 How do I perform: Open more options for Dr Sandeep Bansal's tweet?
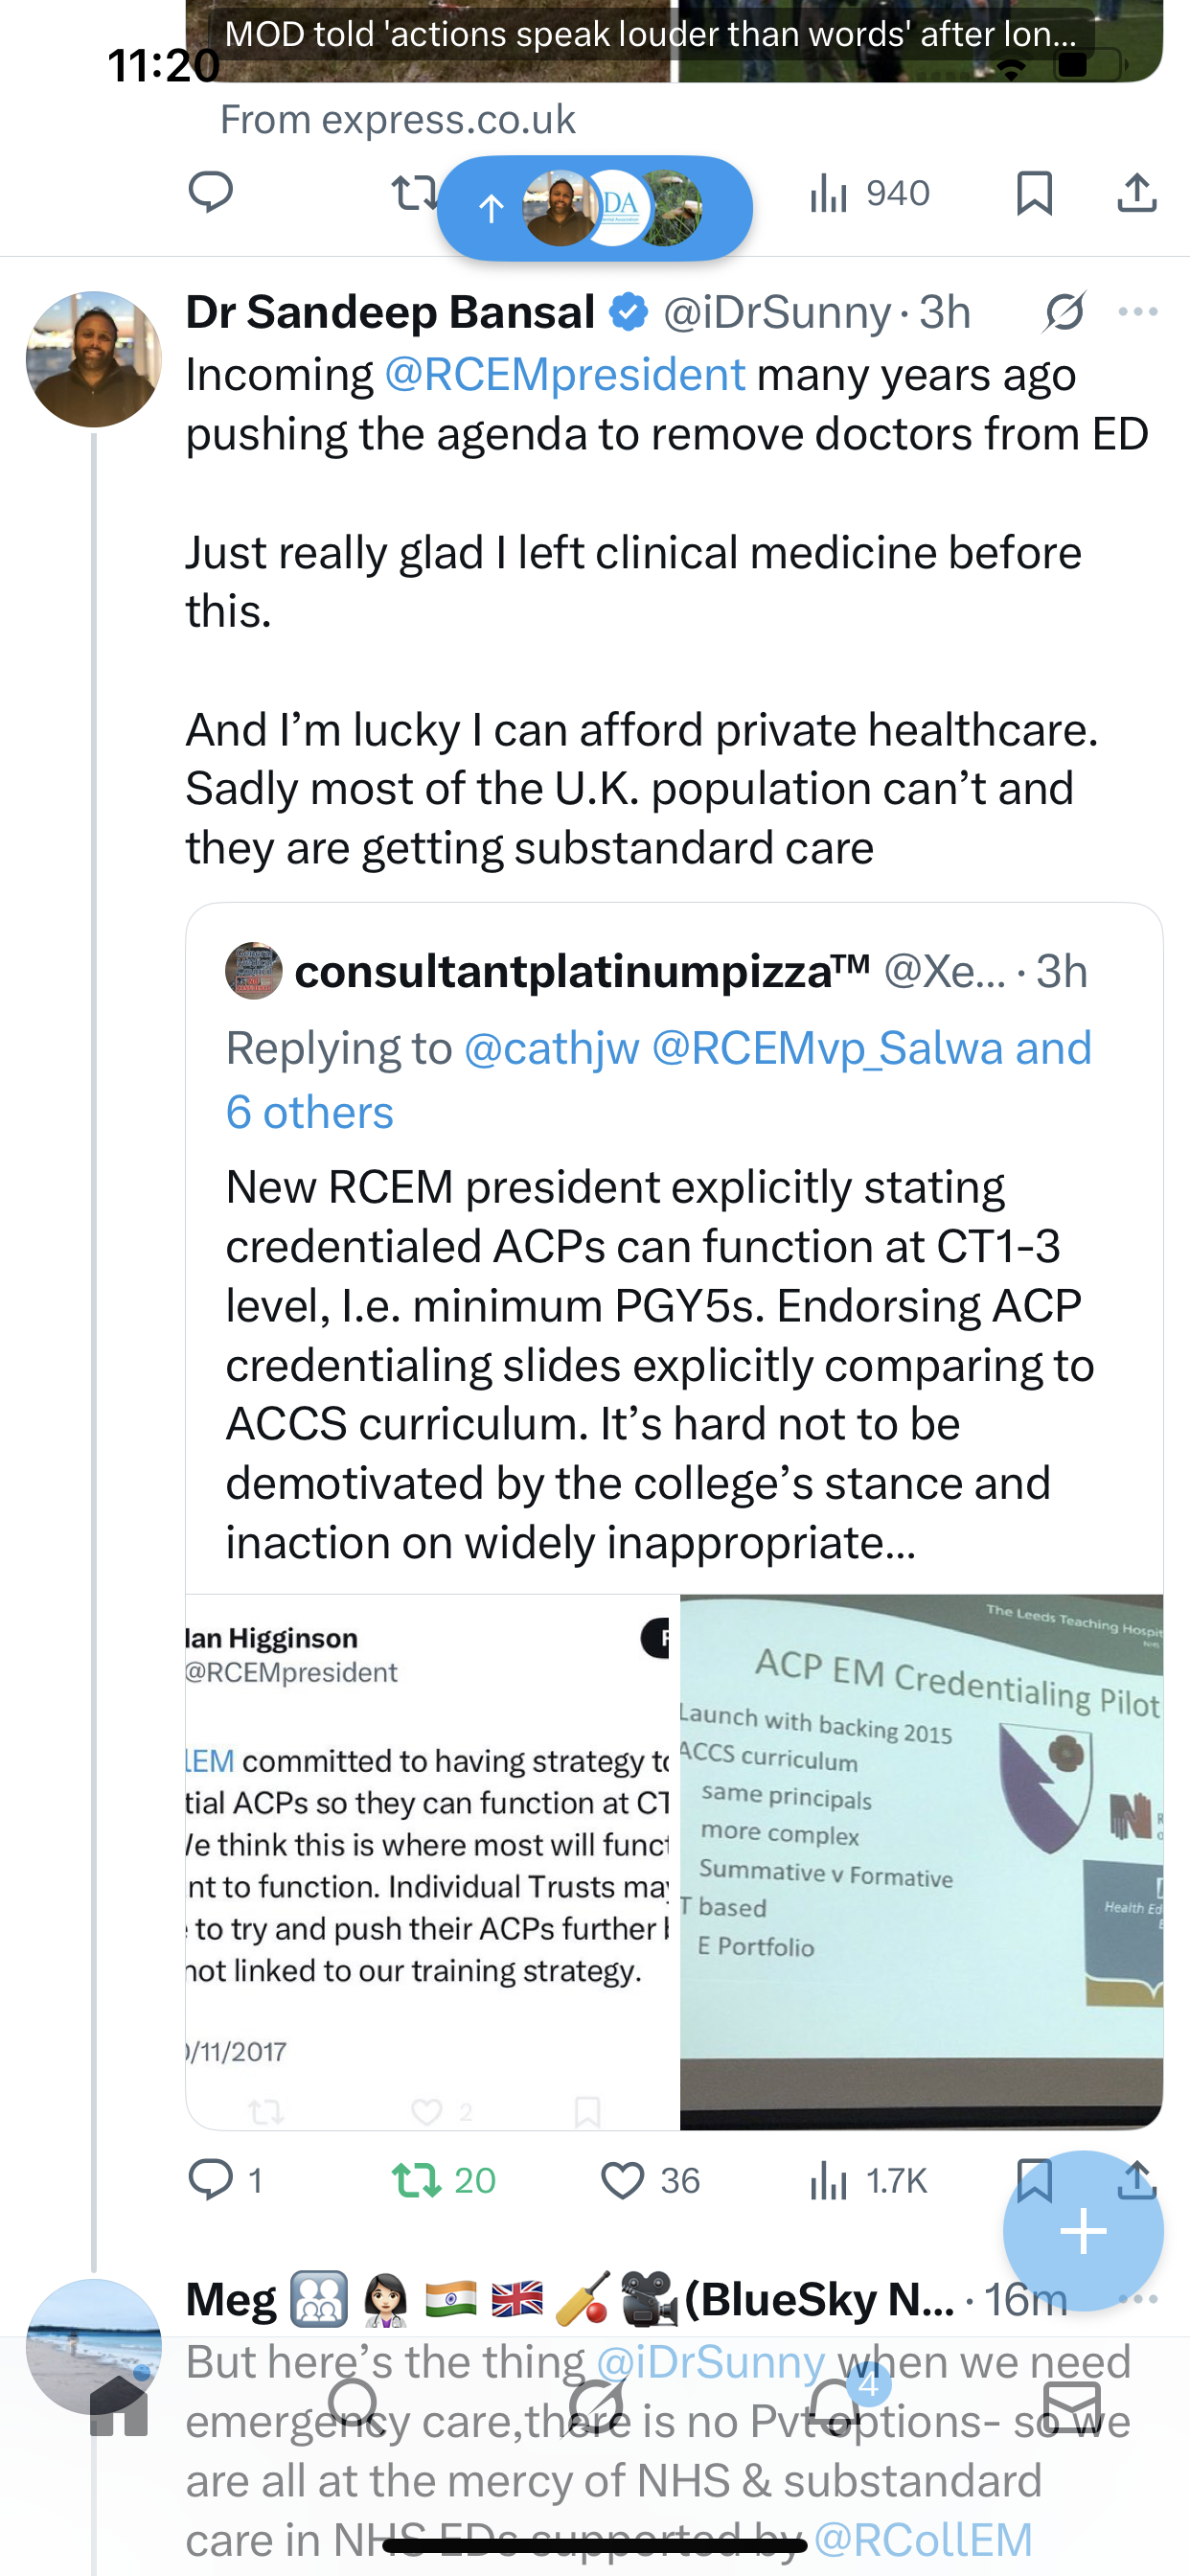click(1138, 313)
